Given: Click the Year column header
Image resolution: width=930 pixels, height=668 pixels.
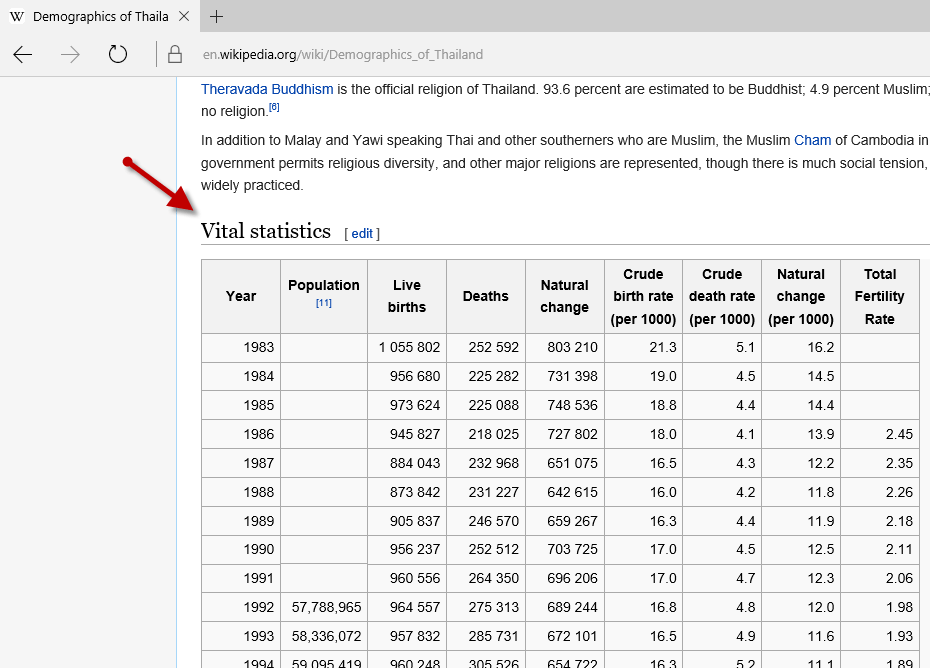Looking at the screenshot, I should [x=241, y=297].
